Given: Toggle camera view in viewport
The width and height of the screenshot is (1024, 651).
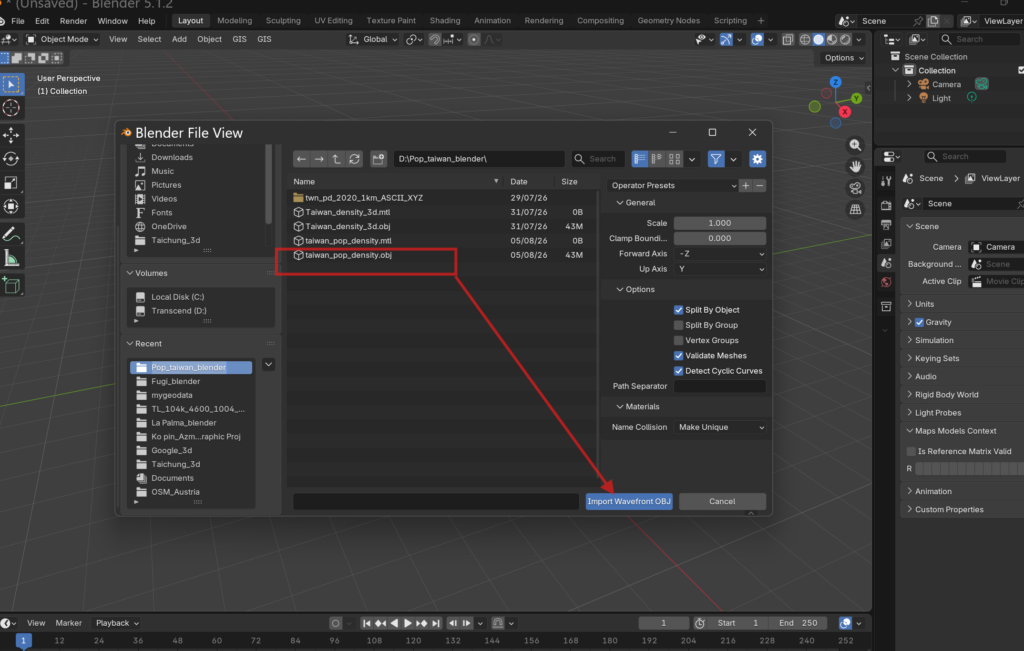Looking at the screenshot, I should pyautogui.click(x=855, y=188).
